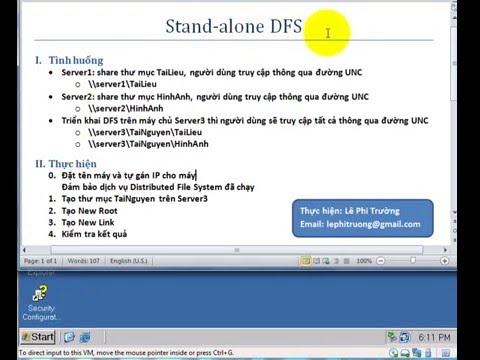
Task: Click the \\server2\HinhAnh path line
Action: [x=126, y=108]
